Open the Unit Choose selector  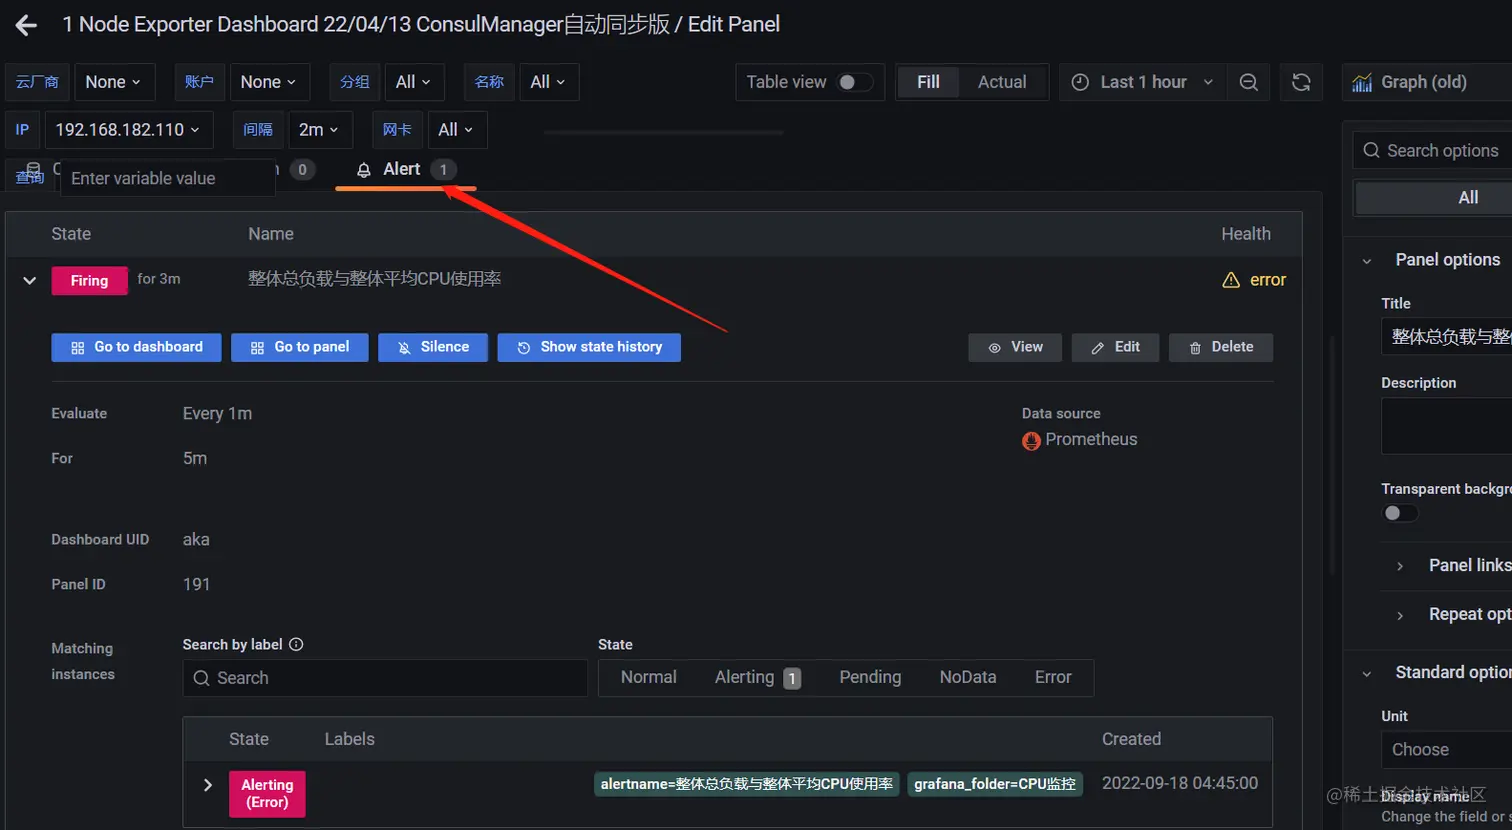pyautogui.click(x=1447, y=750)
